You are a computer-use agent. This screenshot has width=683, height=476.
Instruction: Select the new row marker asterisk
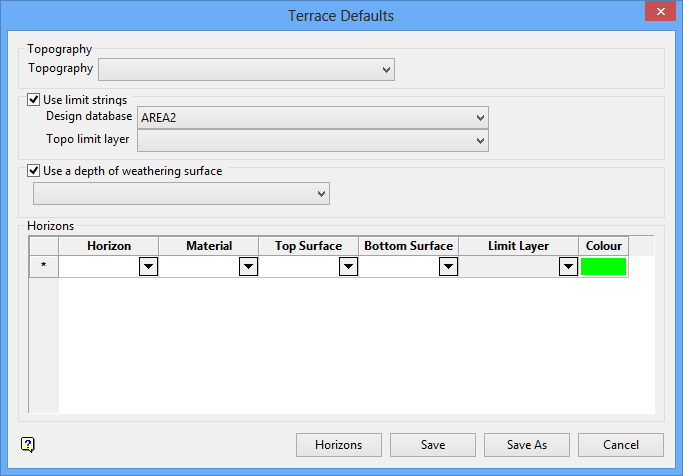tap(43, 267)
